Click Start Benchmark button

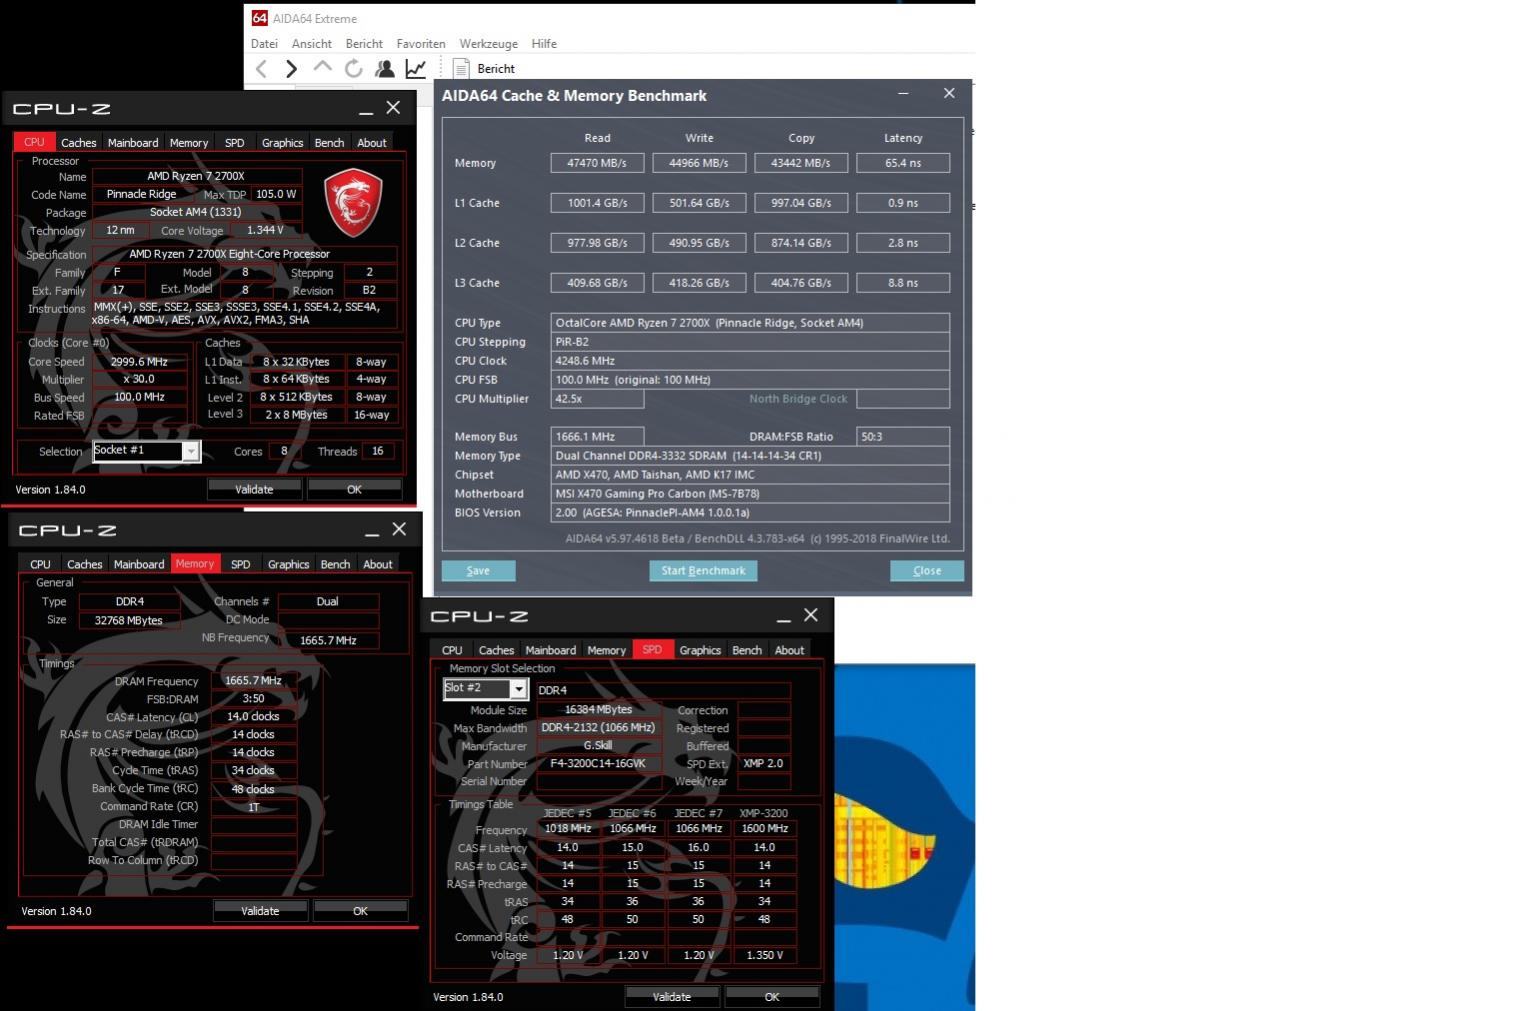click(703, 571)
